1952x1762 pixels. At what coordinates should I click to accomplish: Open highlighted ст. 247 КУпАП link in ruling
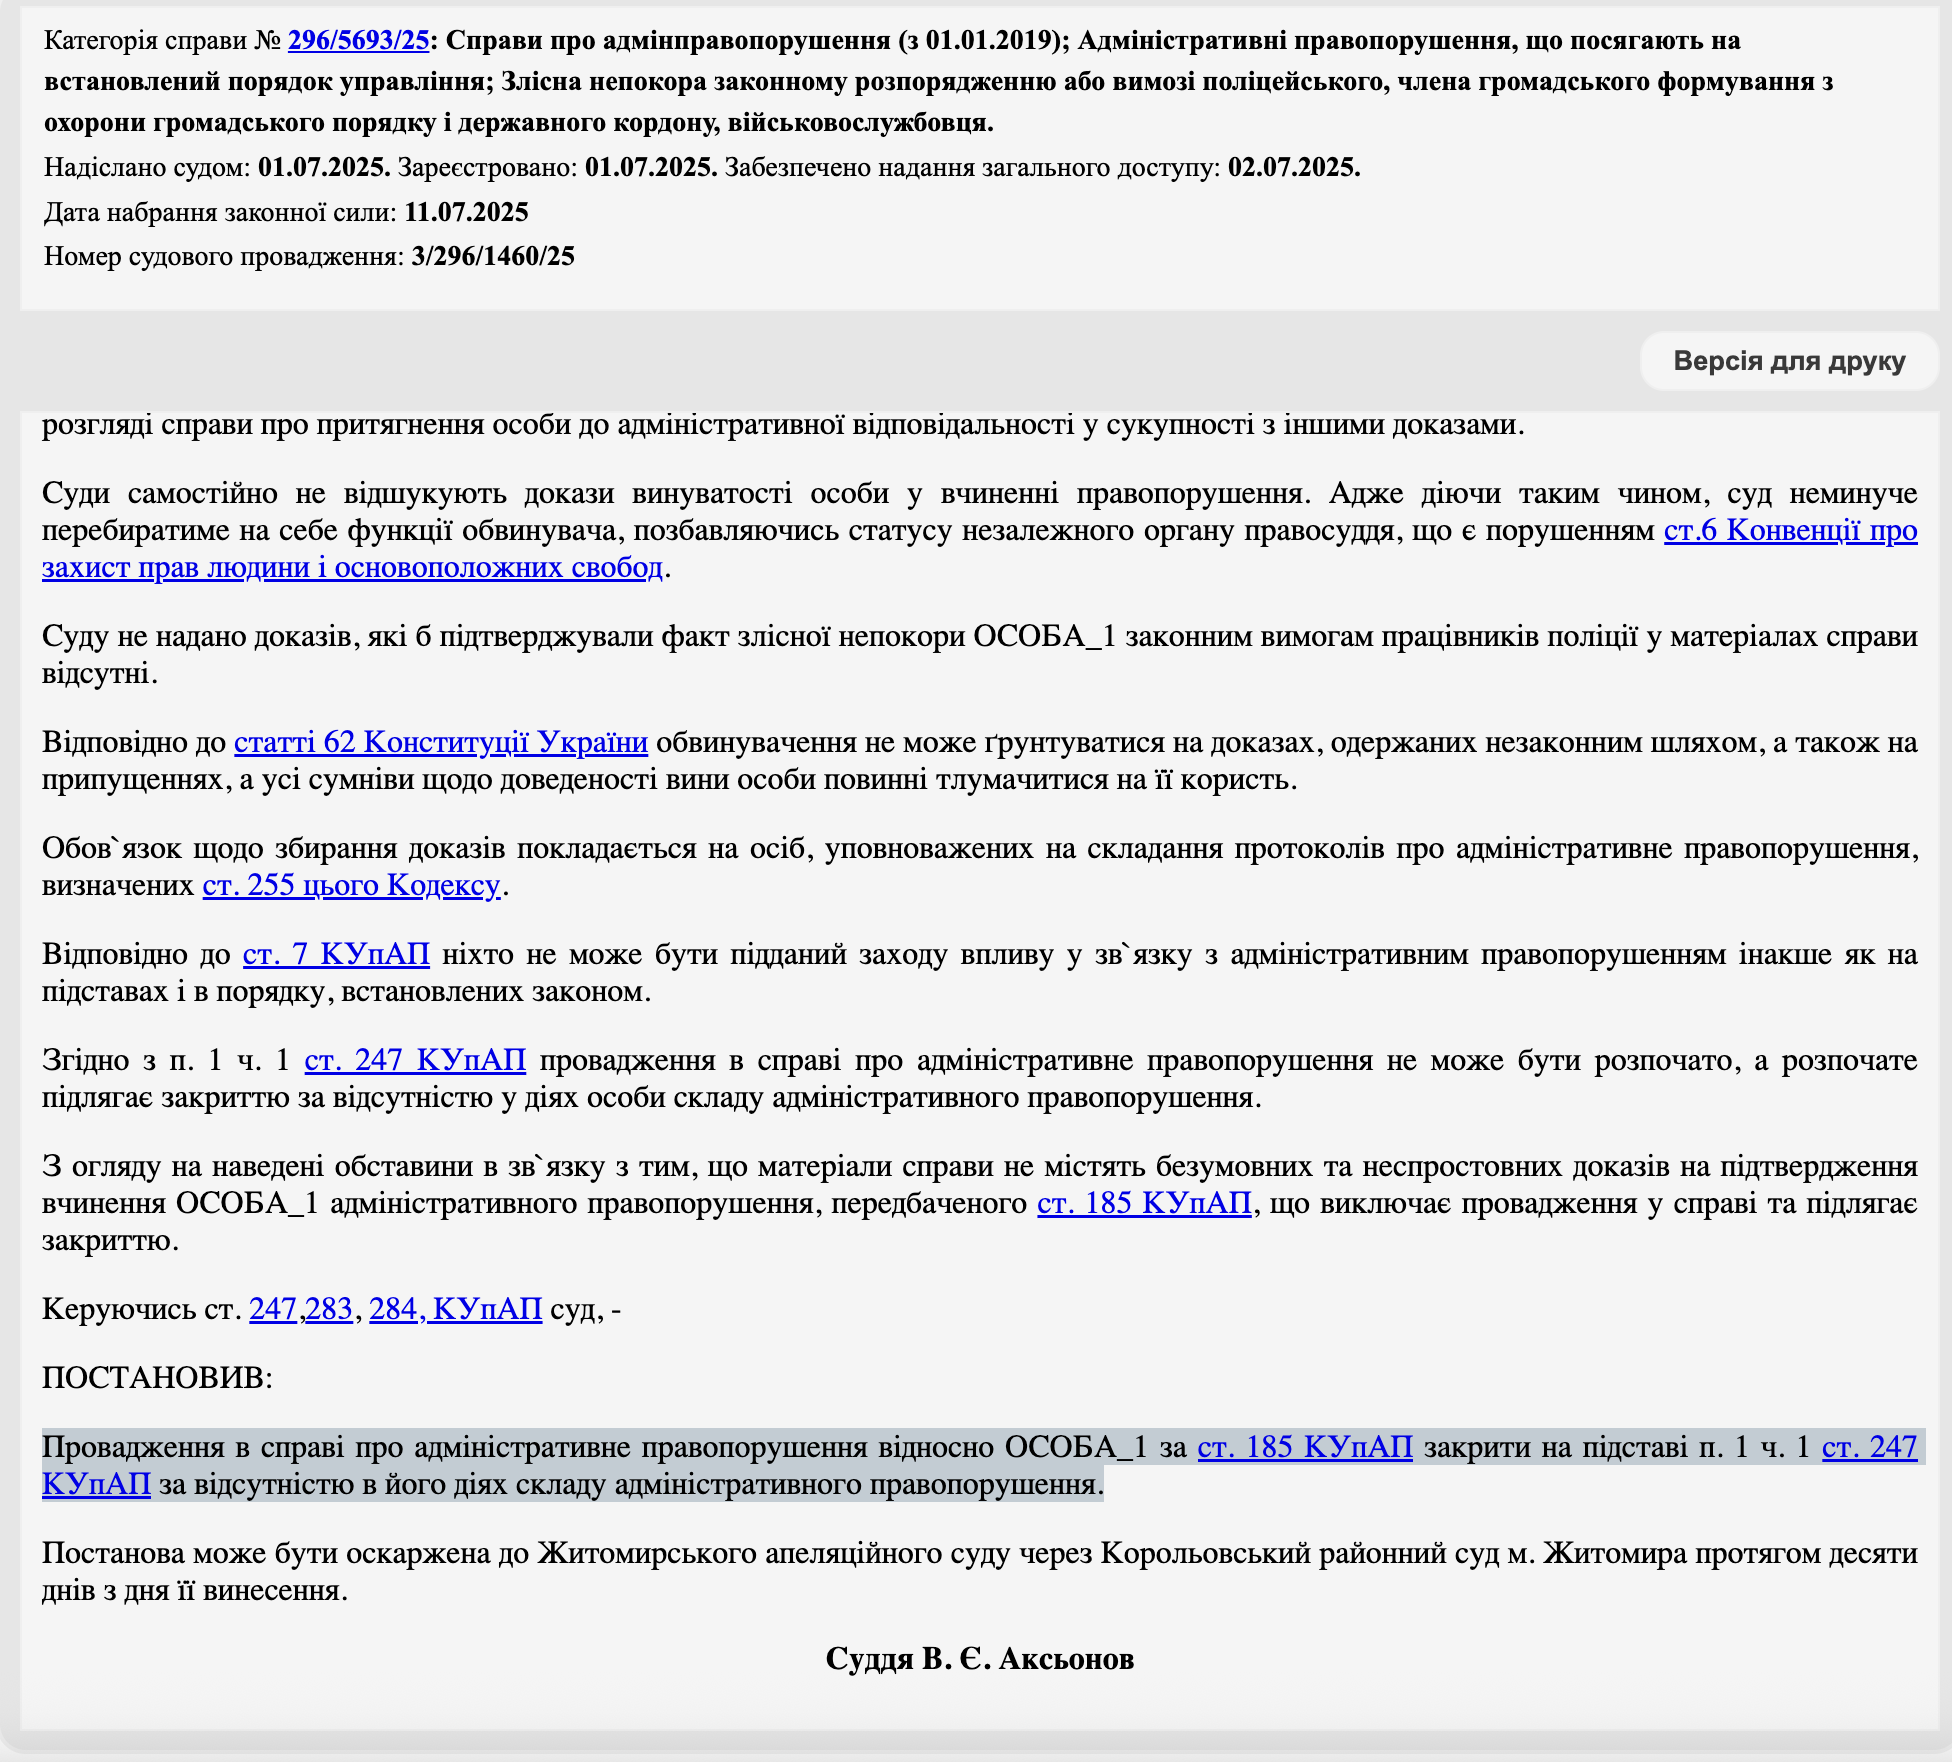point(1868,1448)
